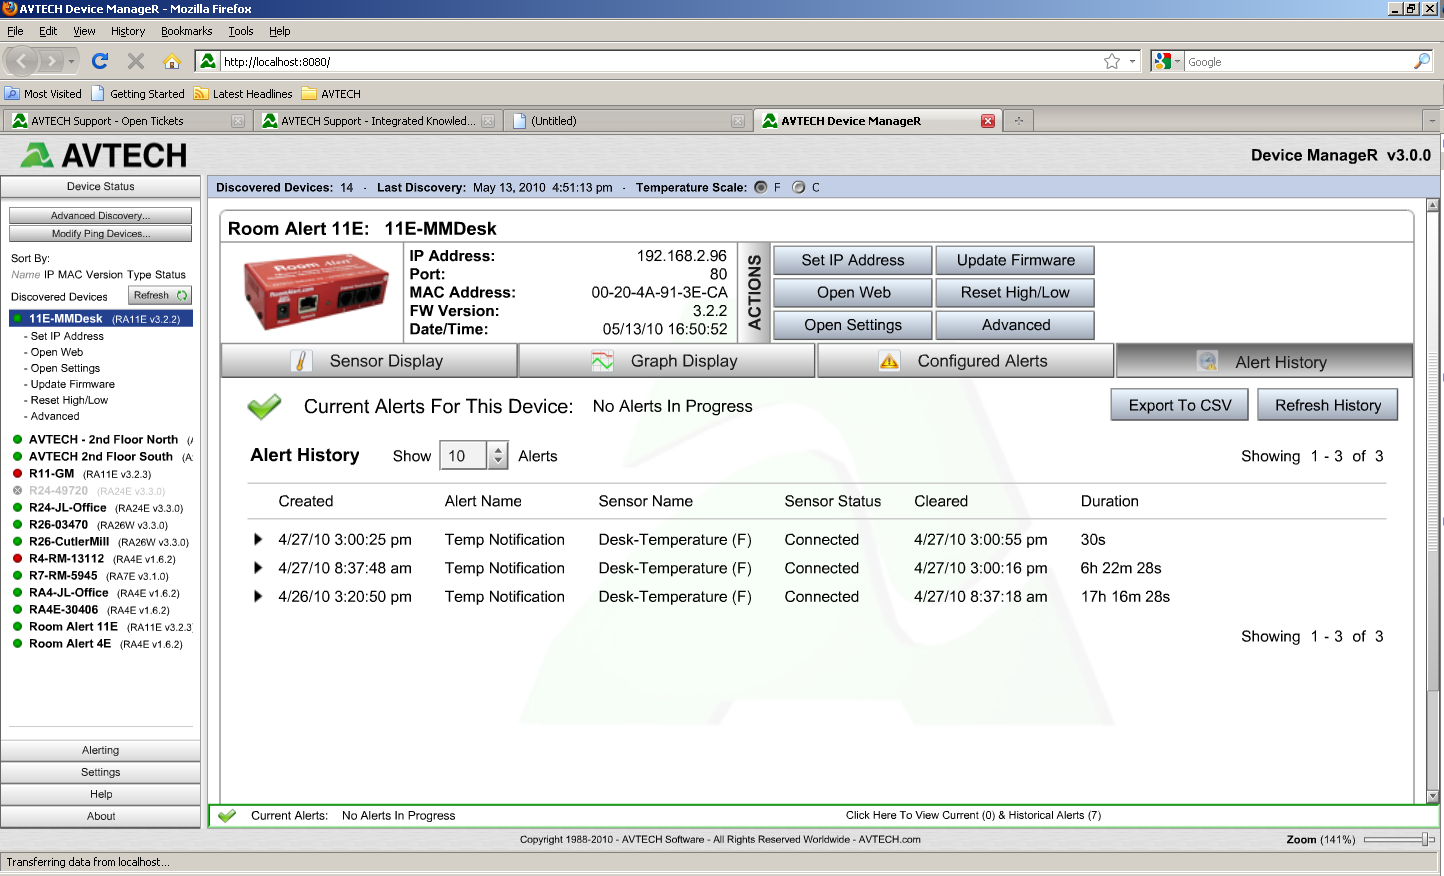
Task: Click the Update Firmware button
Action: point(1016,260)
